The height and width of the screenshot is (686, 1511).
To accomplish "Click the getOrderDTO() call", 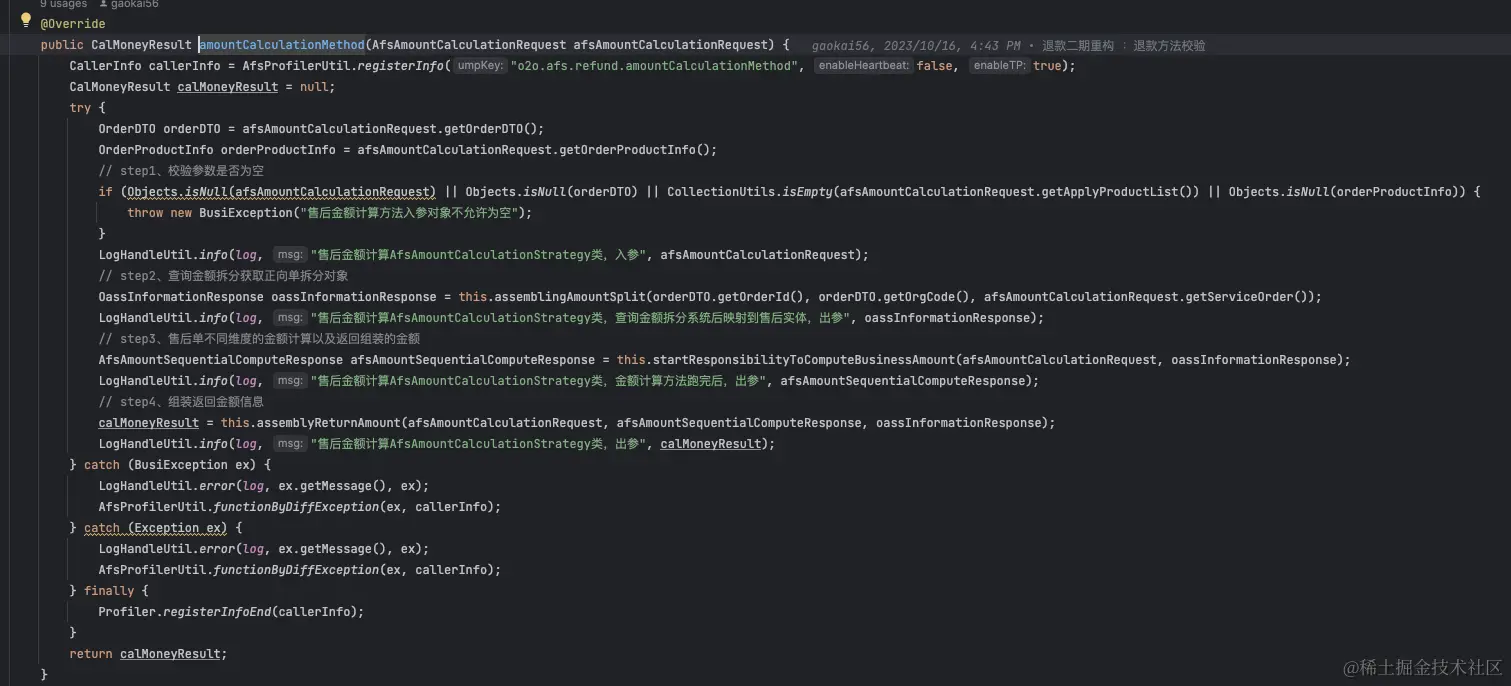I will pyautogui.click(x=492, y=129).
